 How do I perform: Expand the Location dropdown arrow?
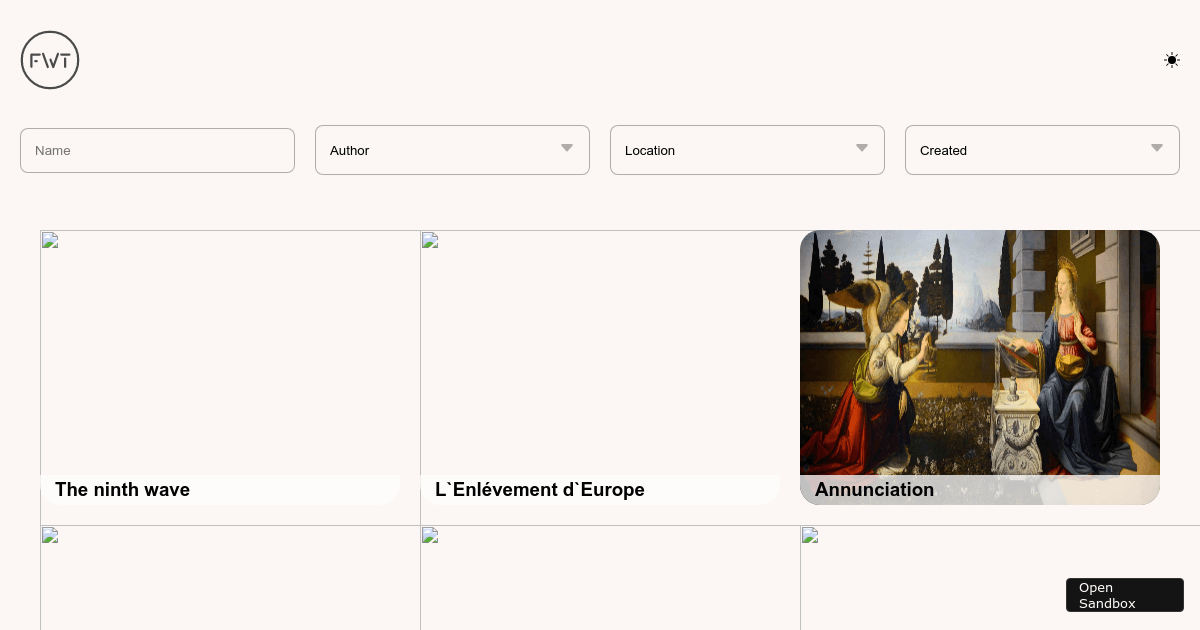(x=862, y=148)
